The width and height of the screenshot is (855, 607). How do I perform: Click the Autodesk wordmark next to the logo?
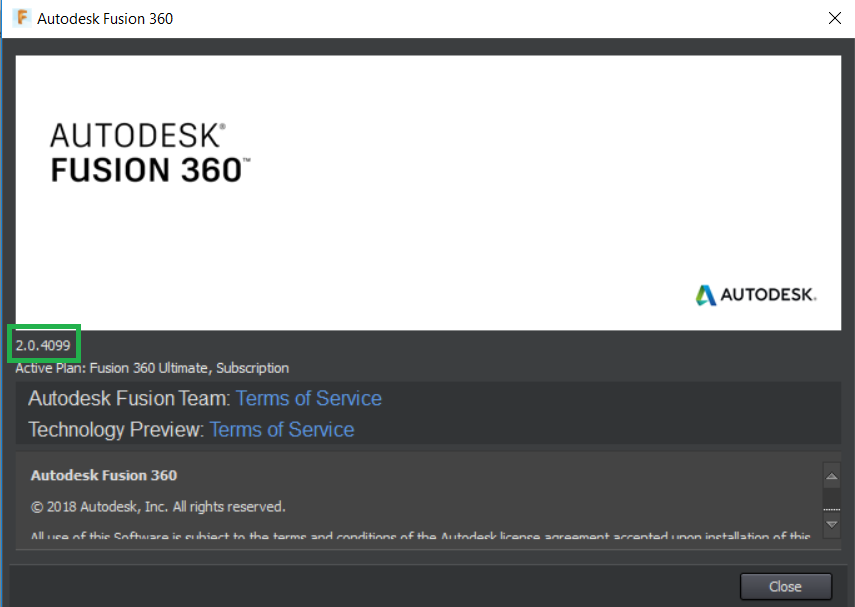click(770, 294)
